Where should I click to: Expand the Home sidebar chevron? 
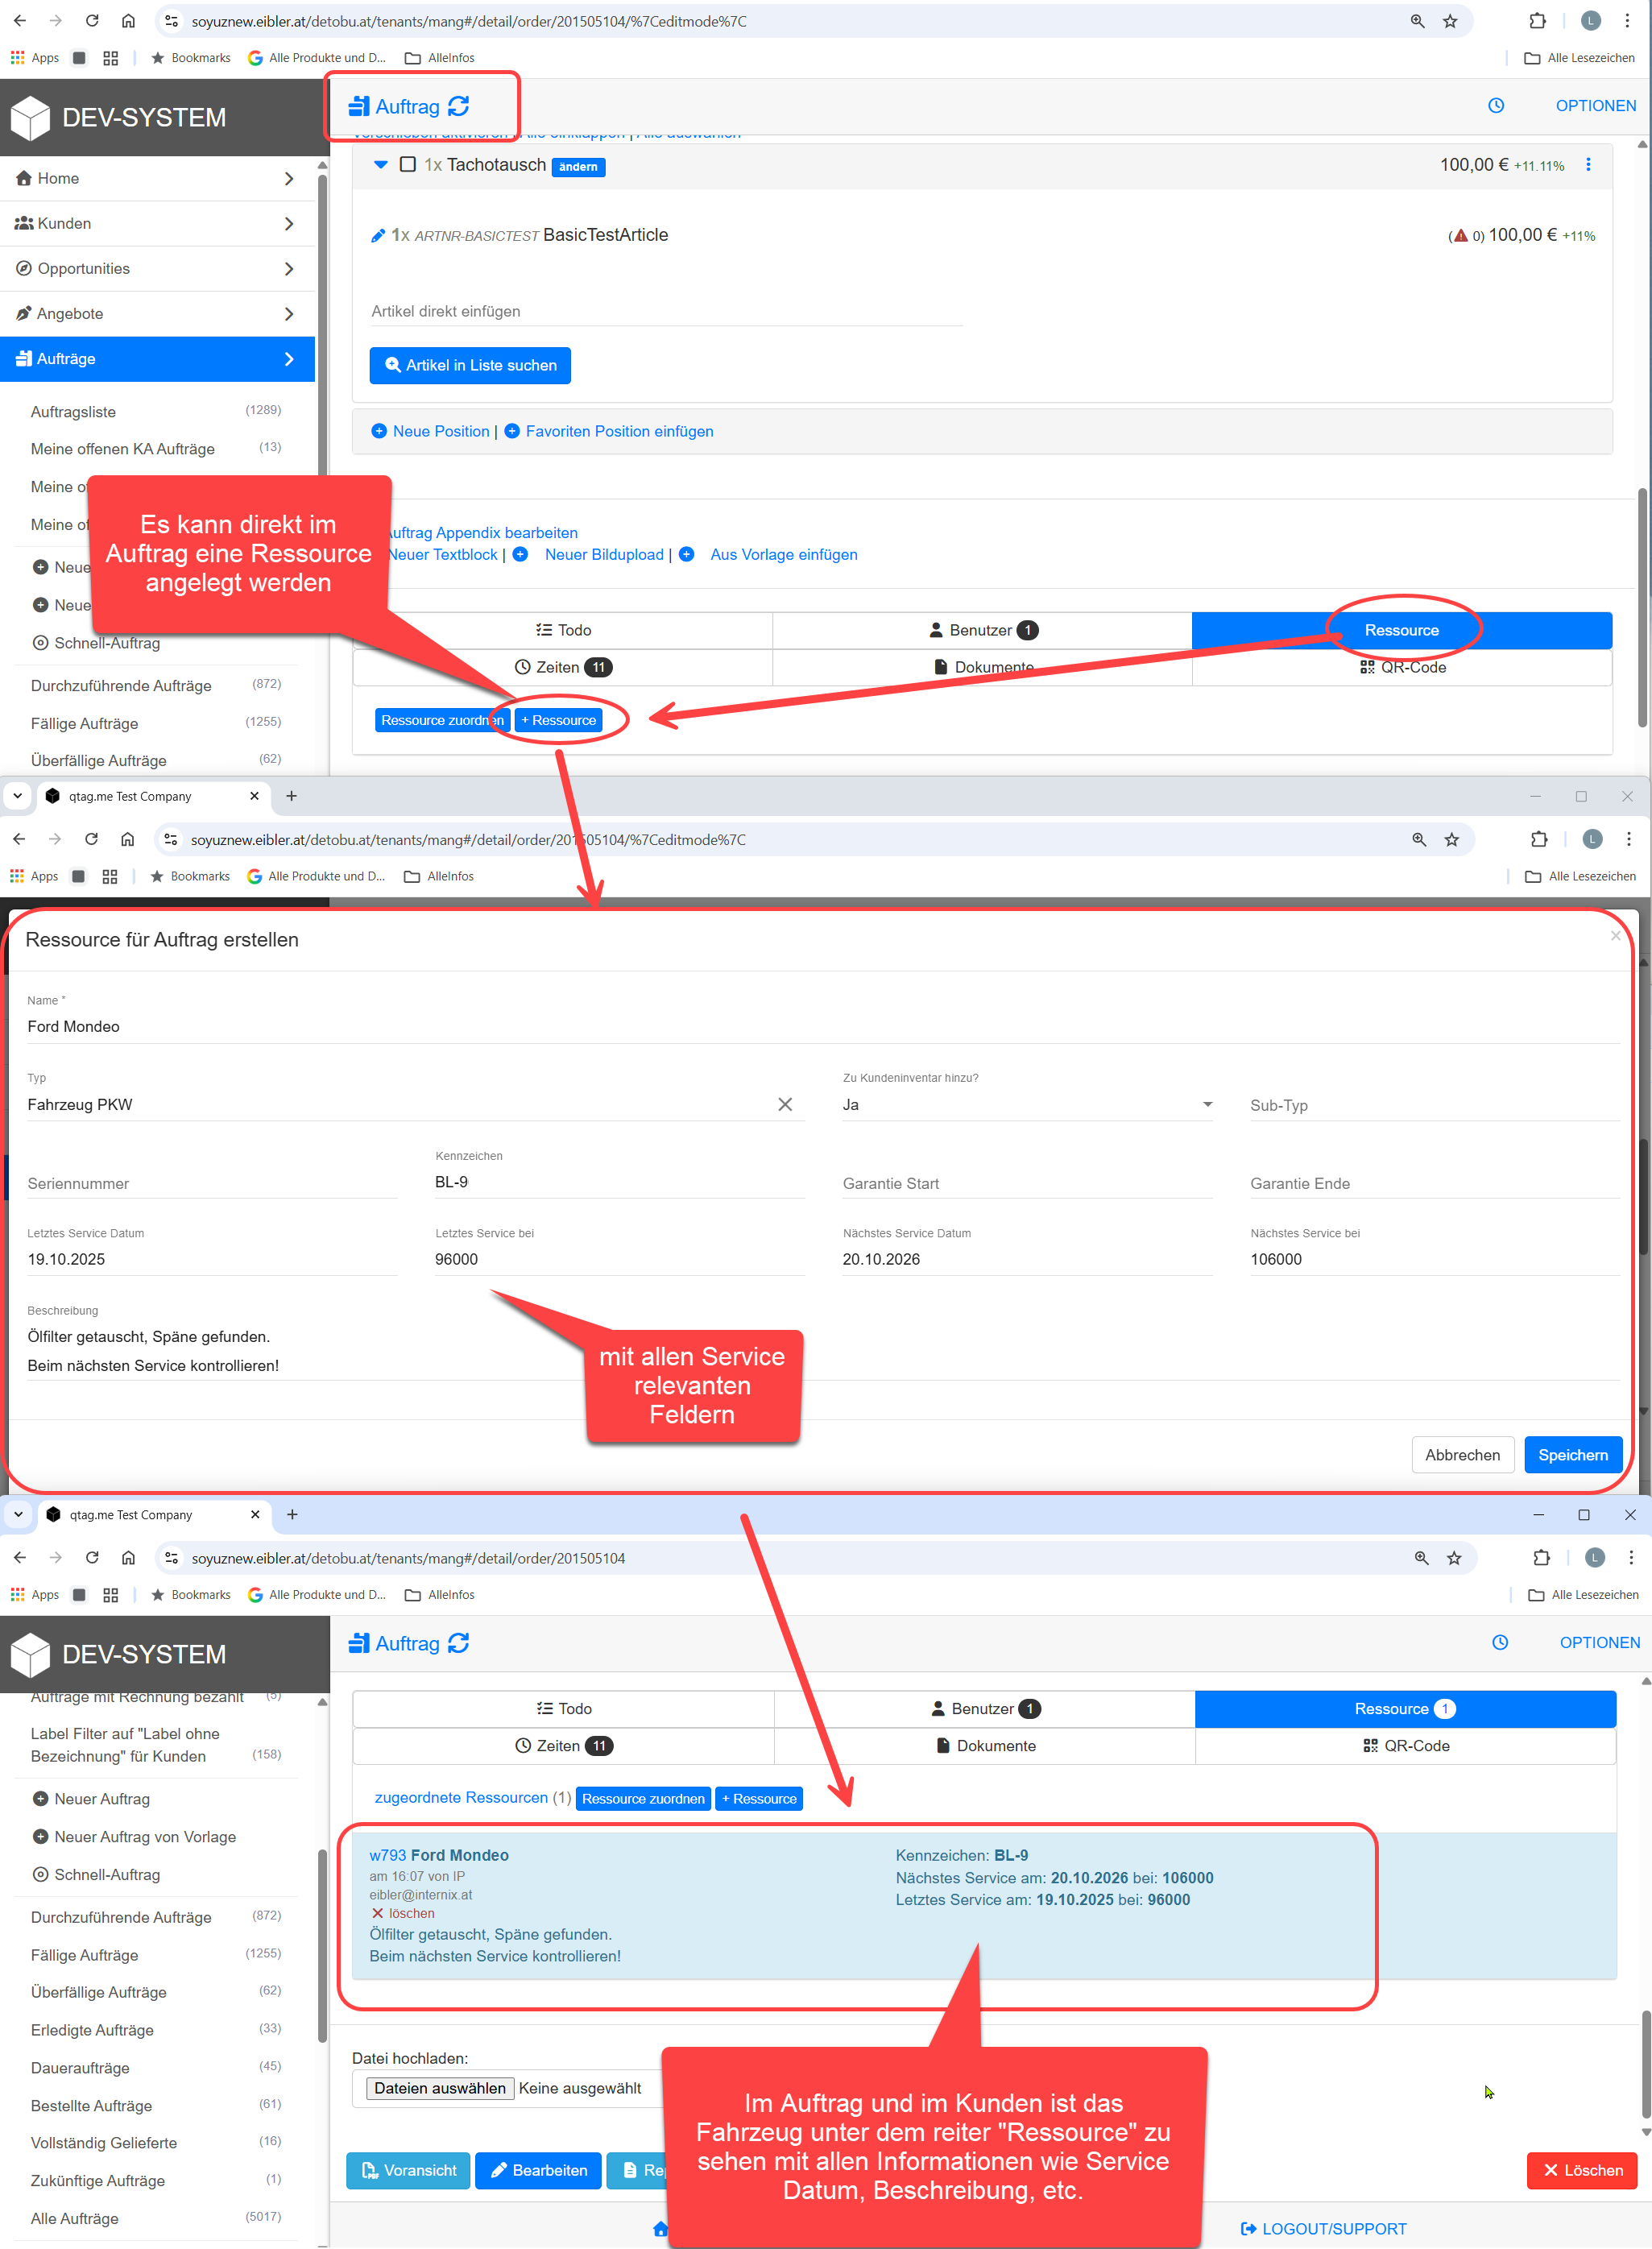[x=289, y=178]
